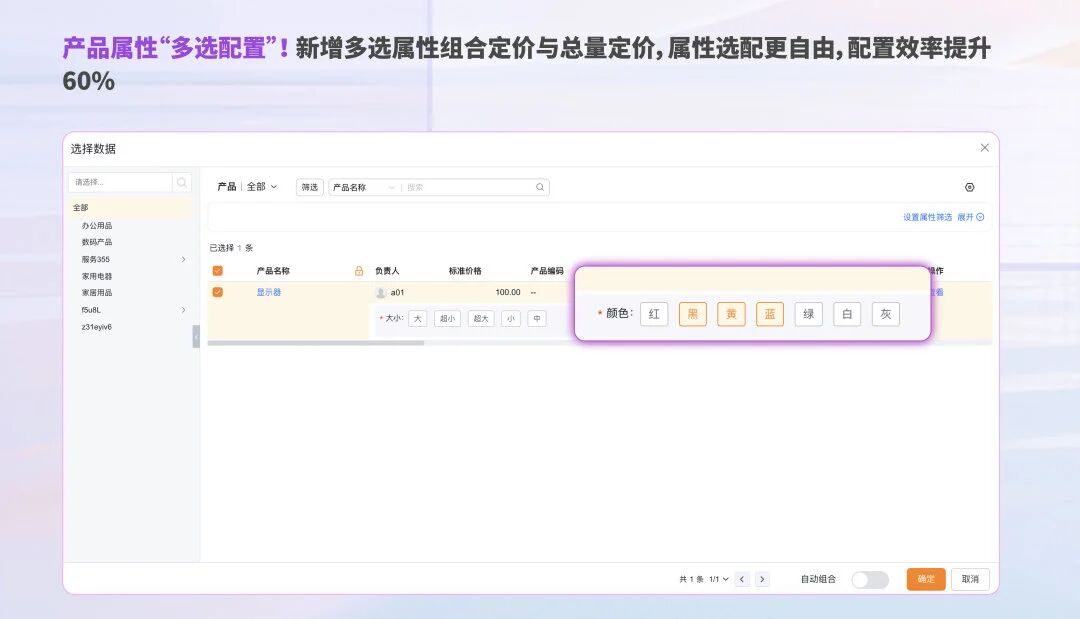Select the 红 color option

coord(654,314)
